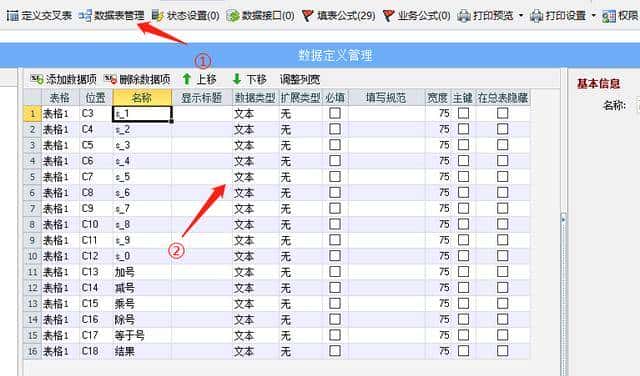Click the name cell 除号

(142, 319)
